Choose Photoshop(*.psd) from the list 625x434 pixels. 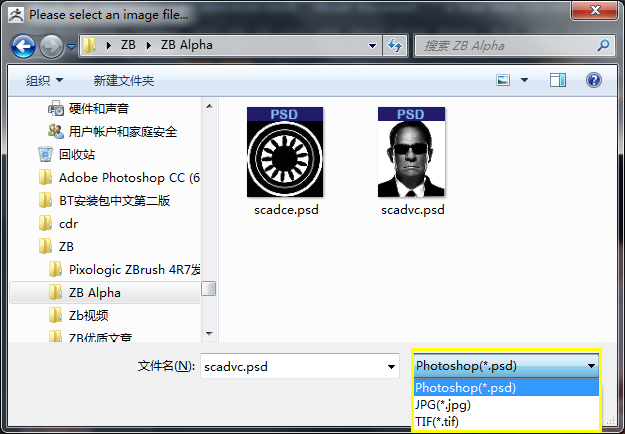click(x=506, y=388)
